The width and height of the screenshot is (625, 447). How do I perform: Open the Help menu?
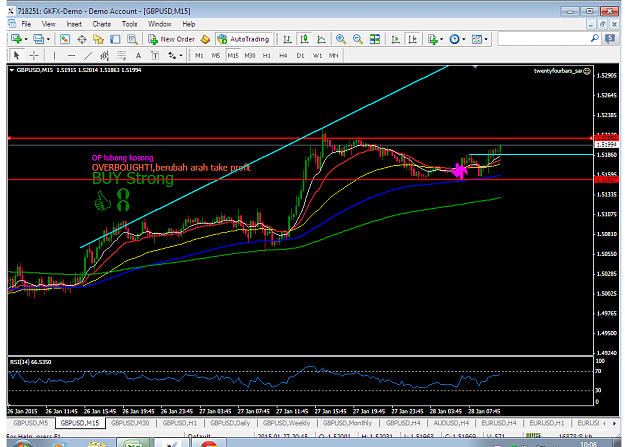[189, 24]
